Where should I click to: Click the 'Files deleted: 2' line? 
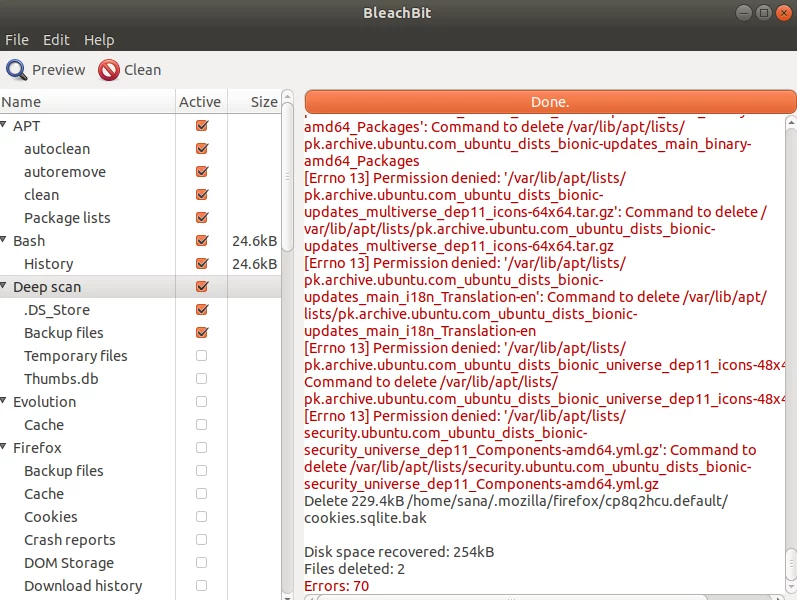tap(354, 568)
